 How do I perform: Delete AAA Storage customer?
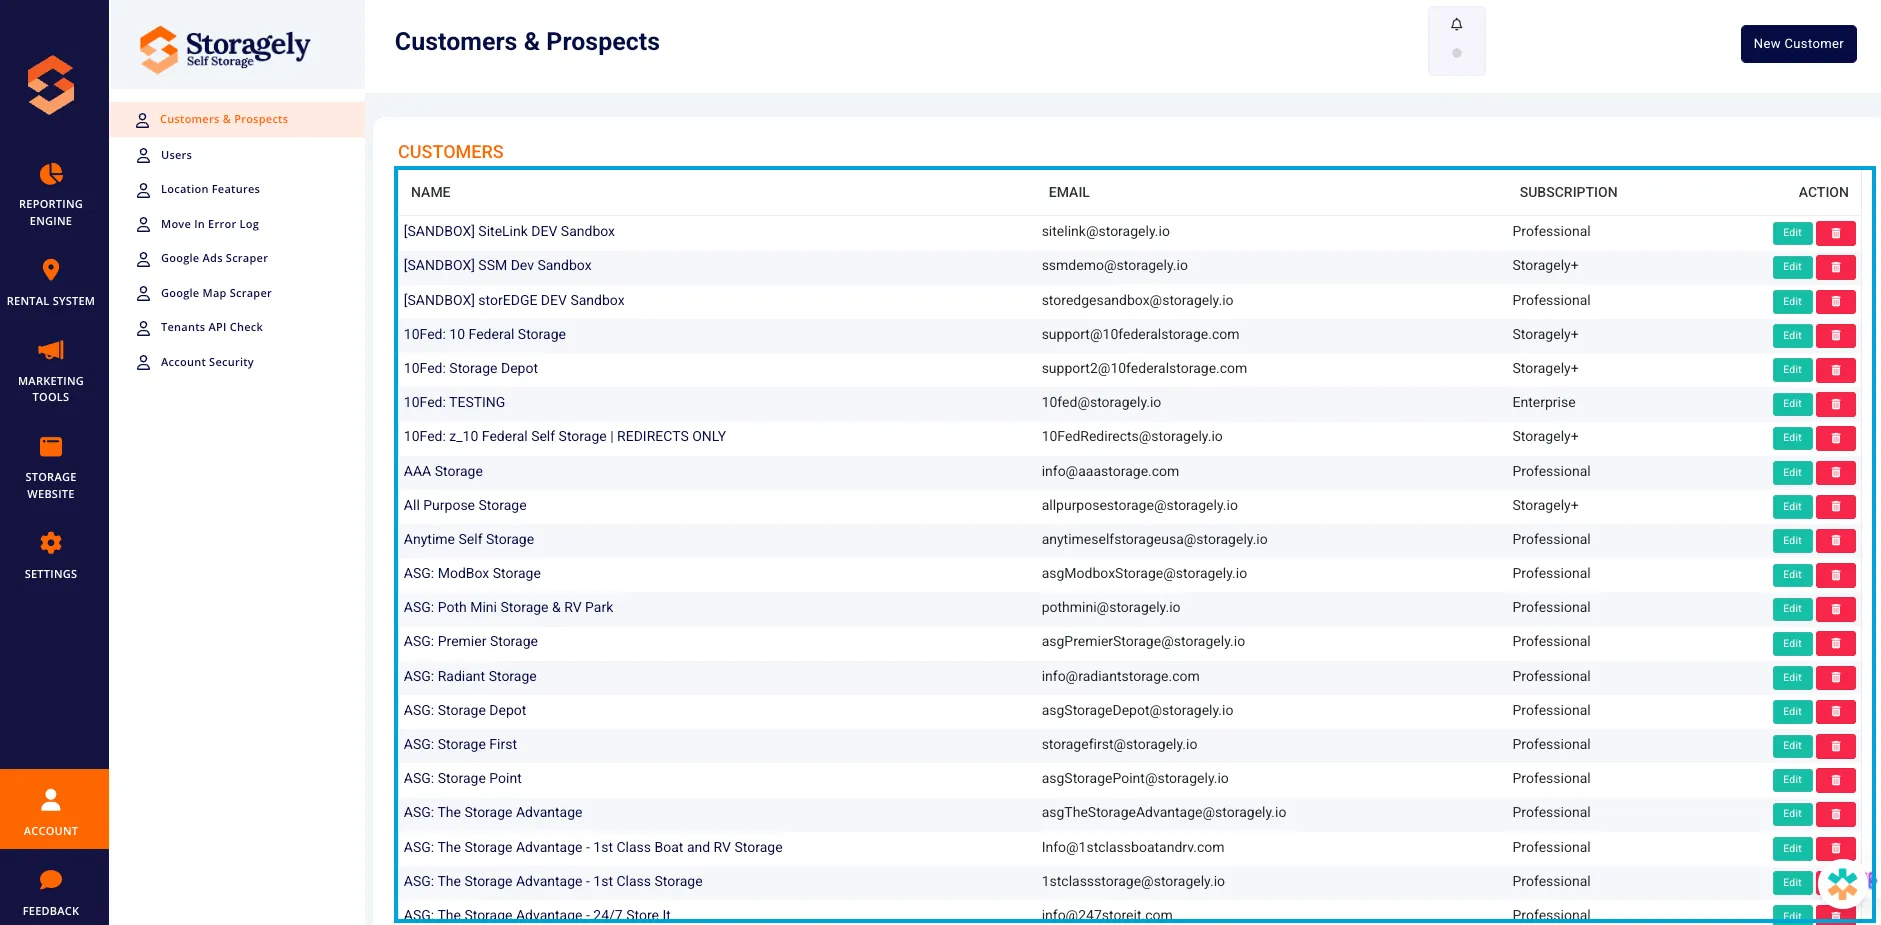coord(1836,472)
